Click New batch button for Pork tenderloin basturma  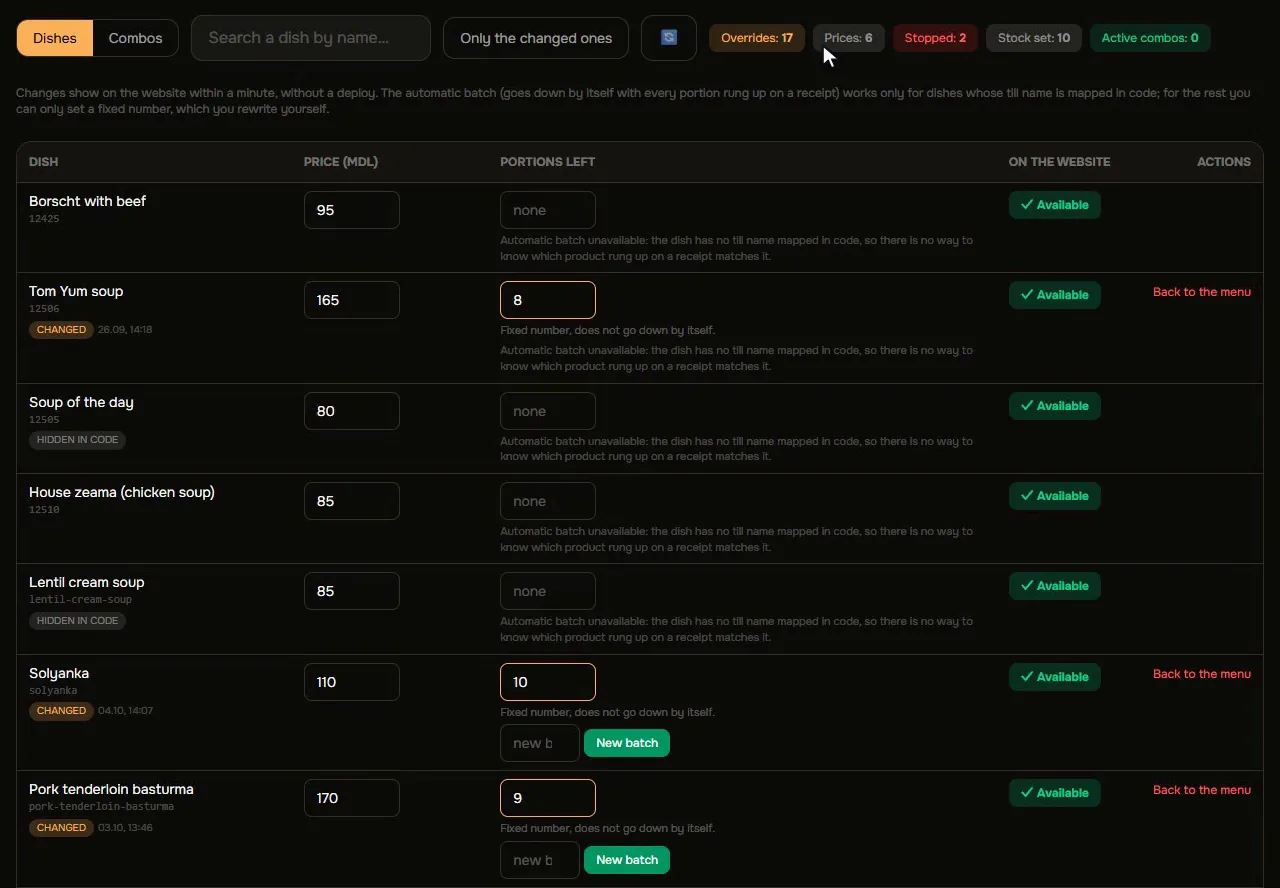click(627, 860)
